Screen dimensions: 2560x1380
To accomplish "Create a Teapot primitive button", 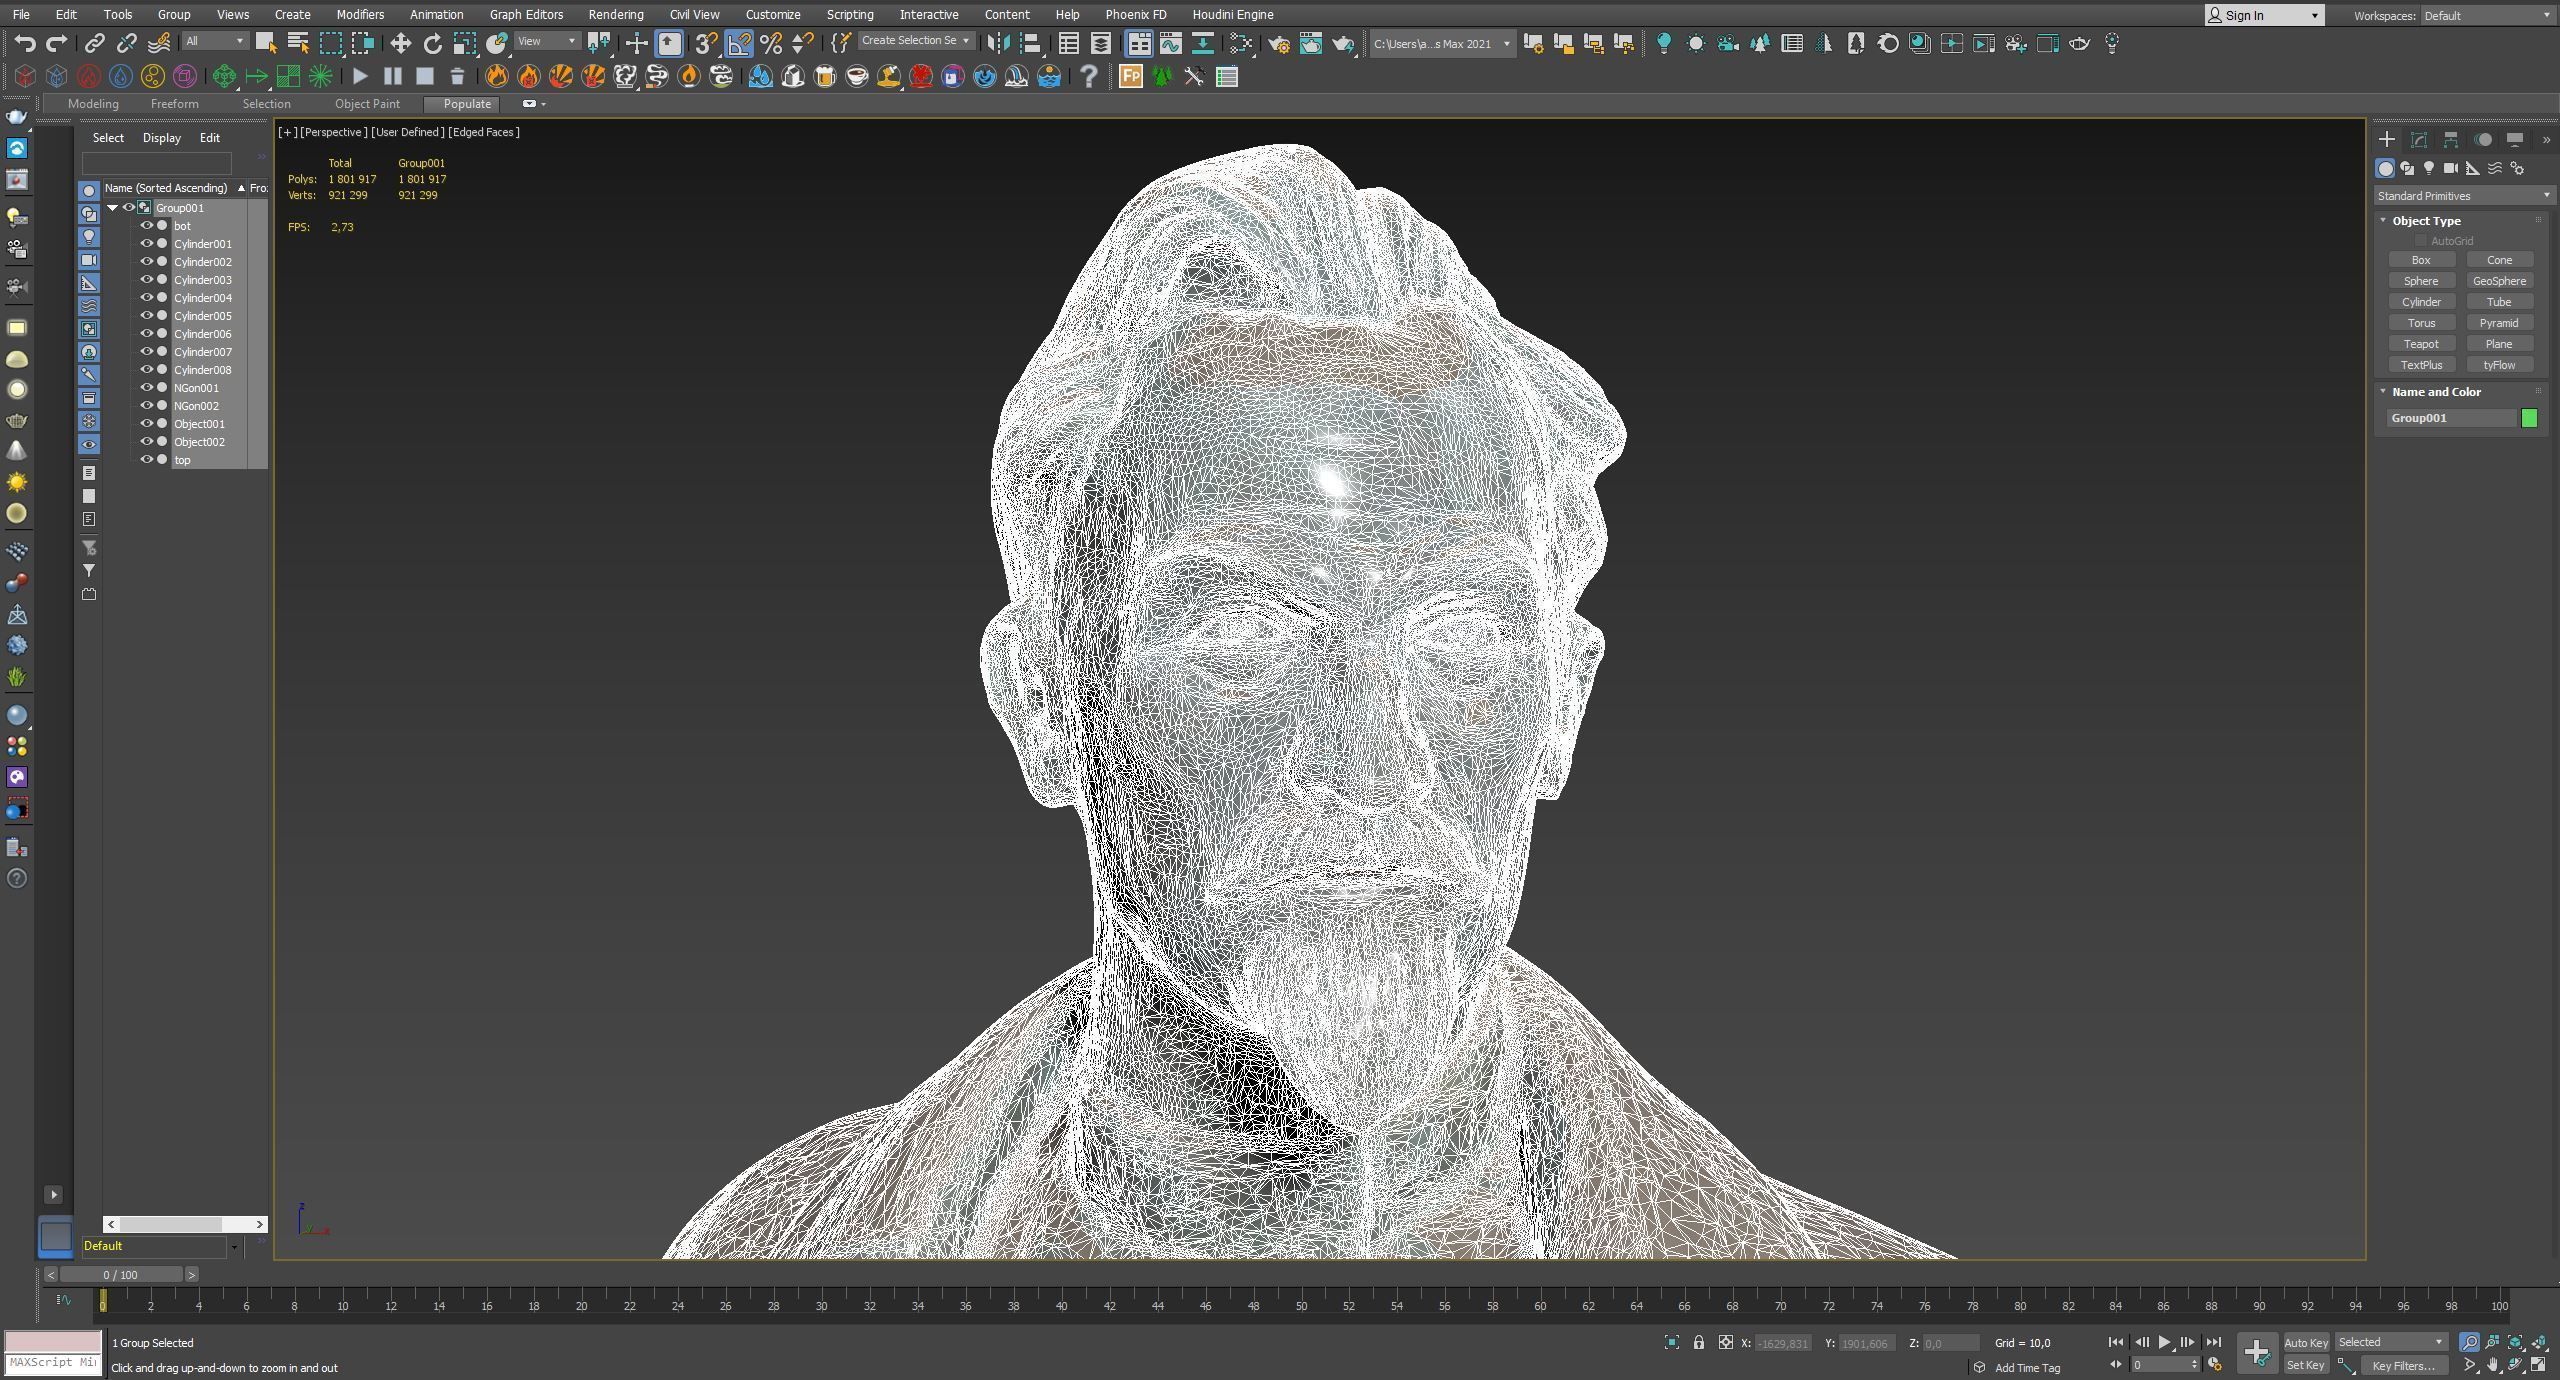I will [x=2421, y=344].
